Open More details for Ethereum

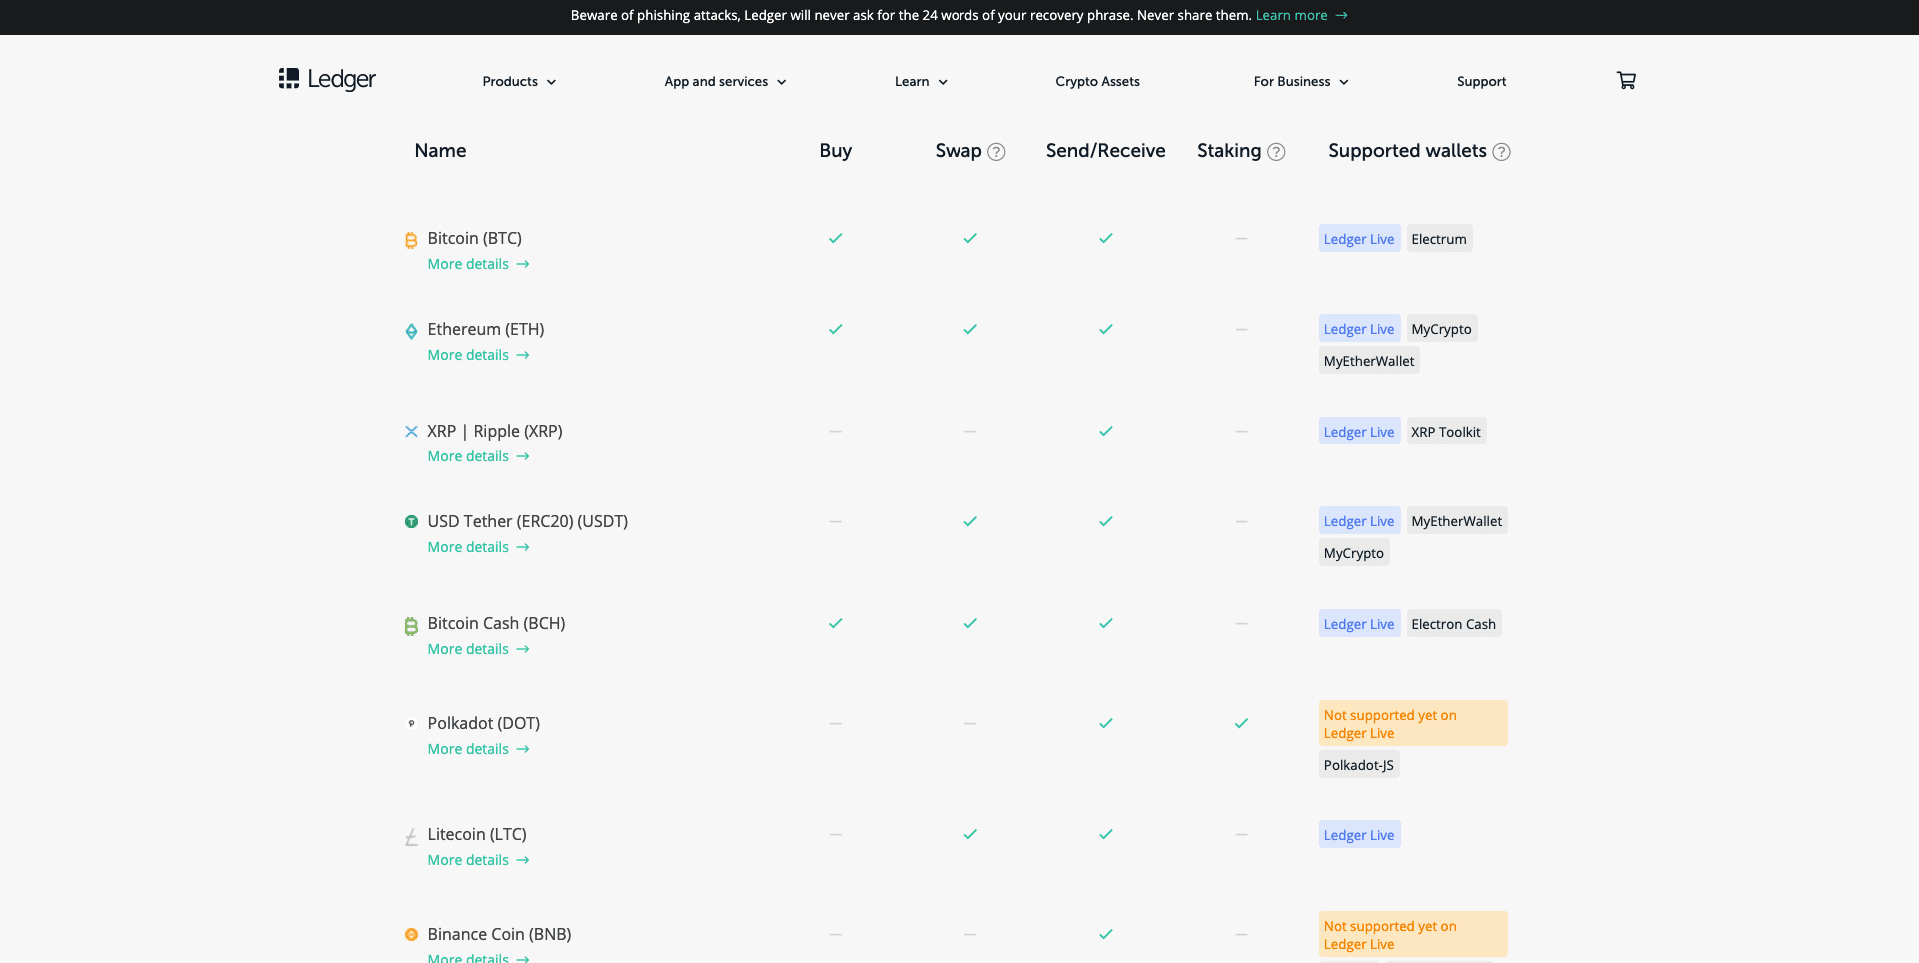pyautogui.click(x=478, y=355)
